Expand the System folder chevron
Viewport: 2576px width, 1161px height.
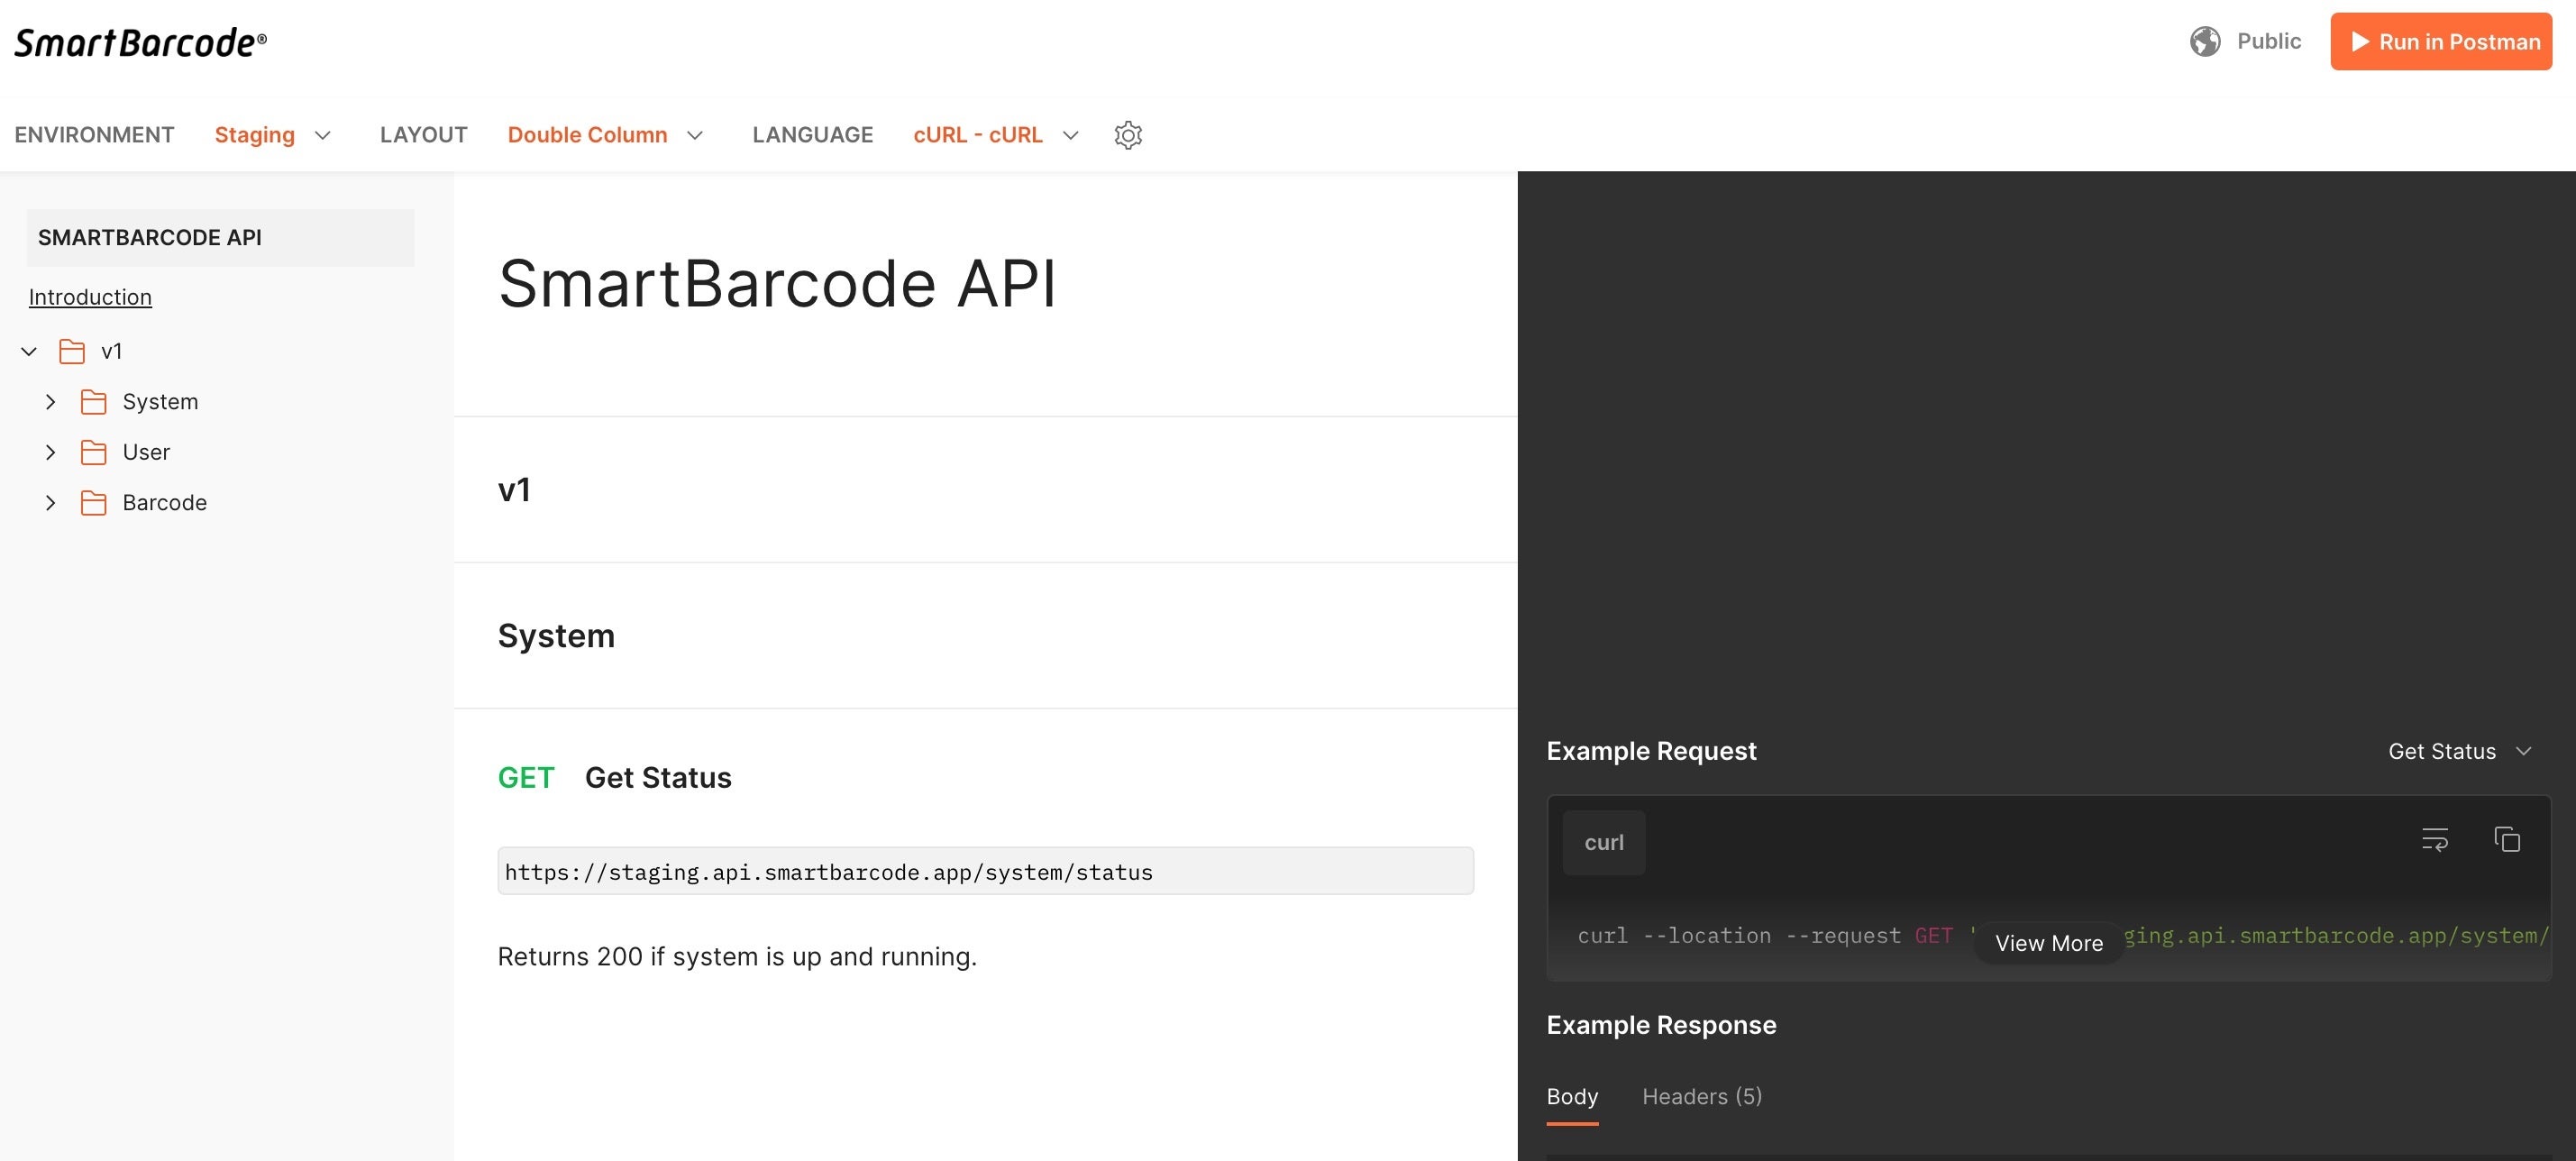pyautogui.click(x=50, y=402)
